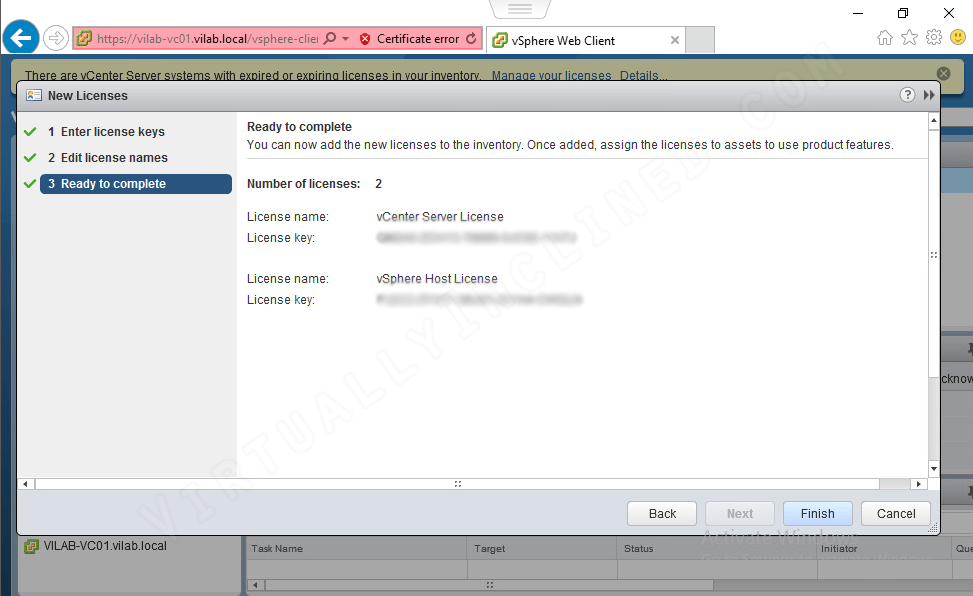Sort tasks by the Status column
The height and width of the screenshot is (596, 973).
[x=717, y=549]
